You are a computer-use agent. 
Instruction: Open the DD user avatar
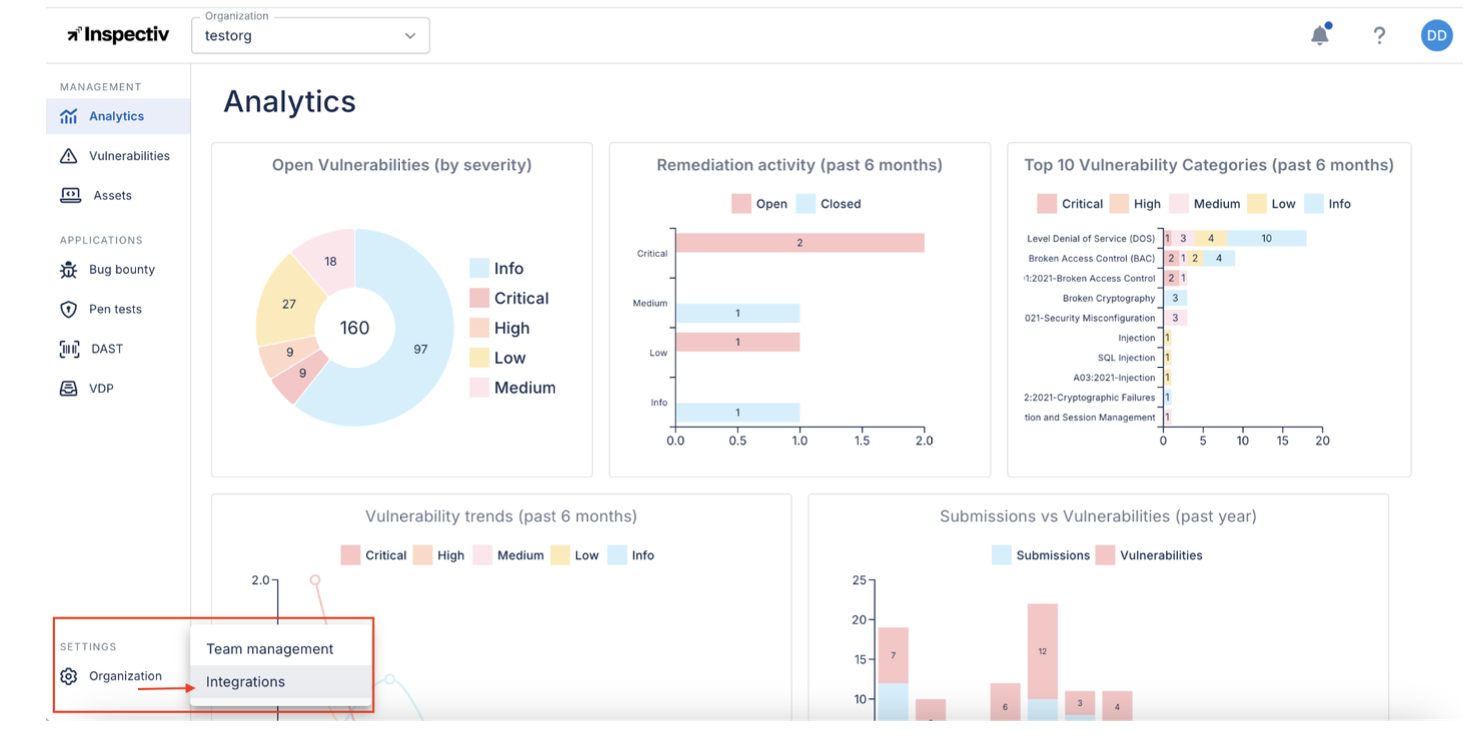pos(1436,35)
